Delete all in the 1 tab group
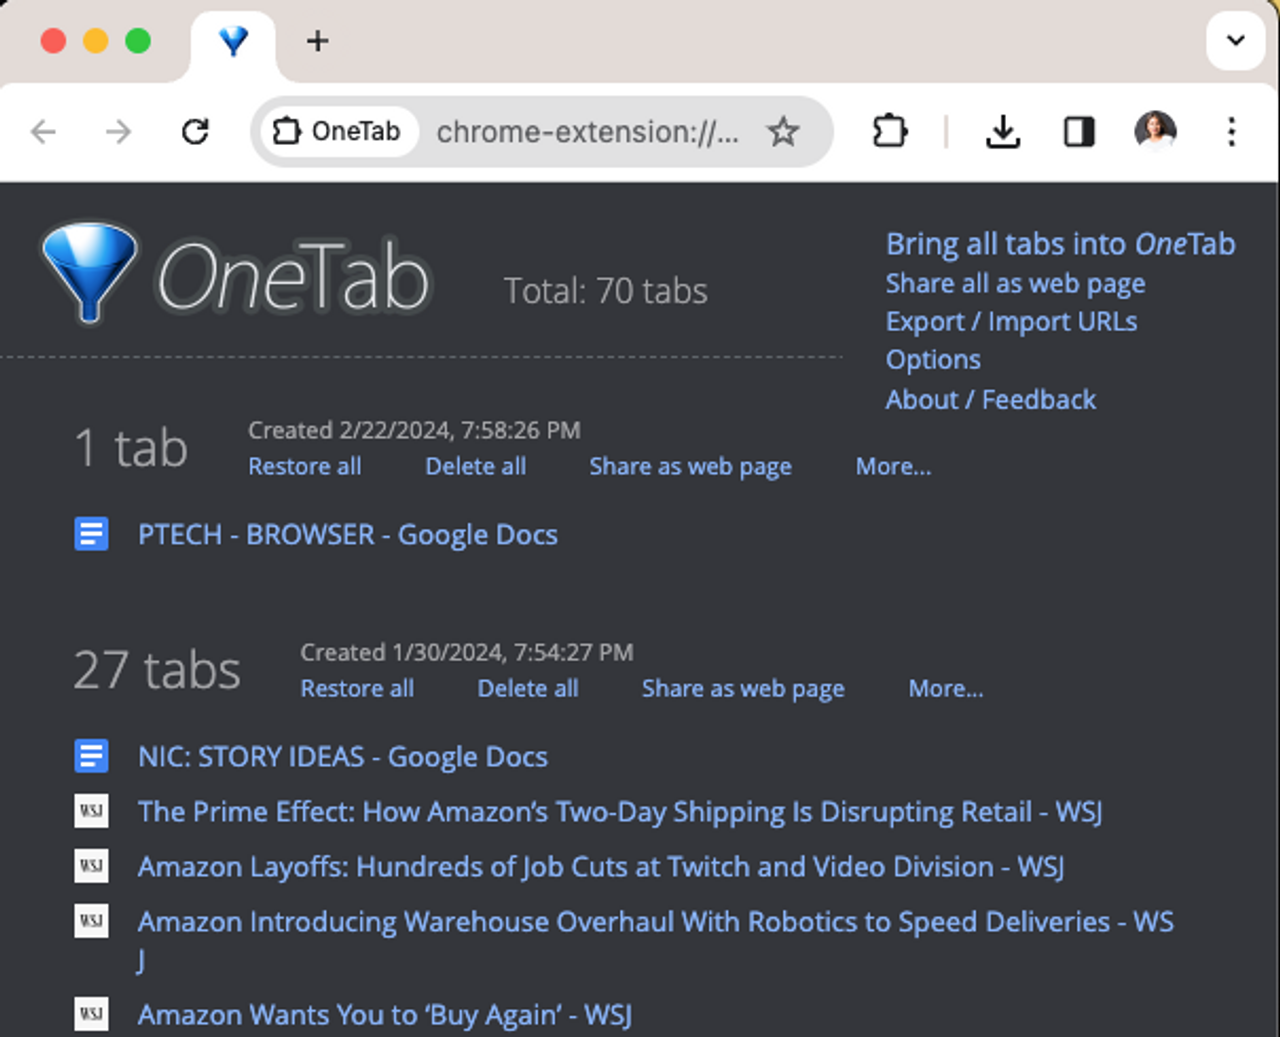 [x=475, y=466]
